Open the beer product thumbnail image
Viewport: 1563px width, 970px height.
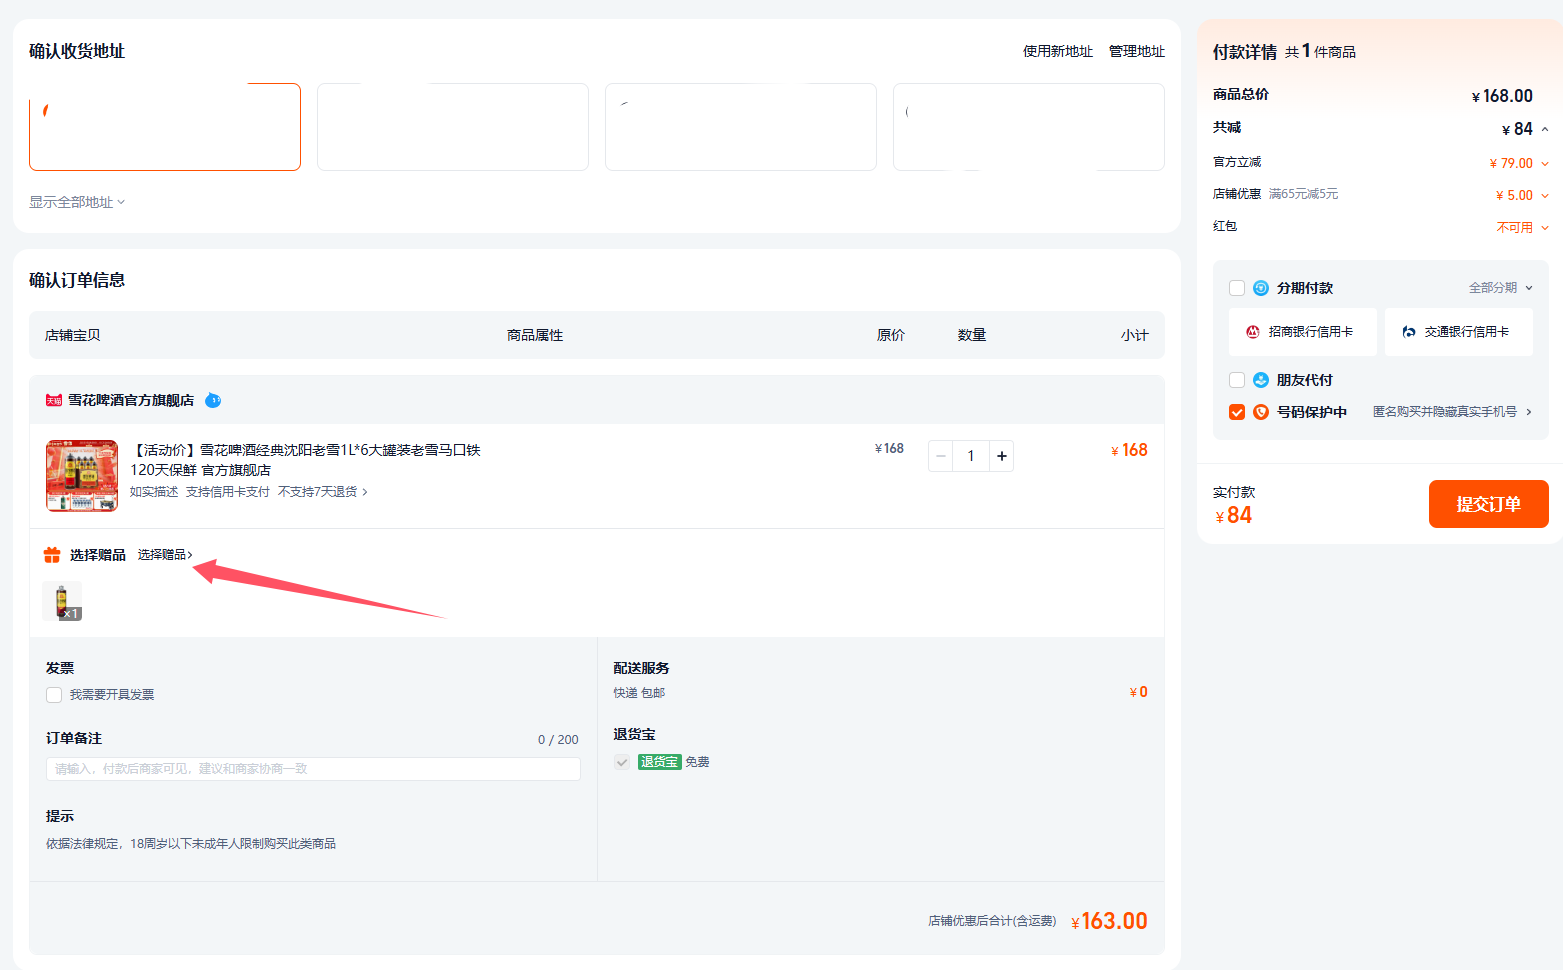[x=82, y=476]
